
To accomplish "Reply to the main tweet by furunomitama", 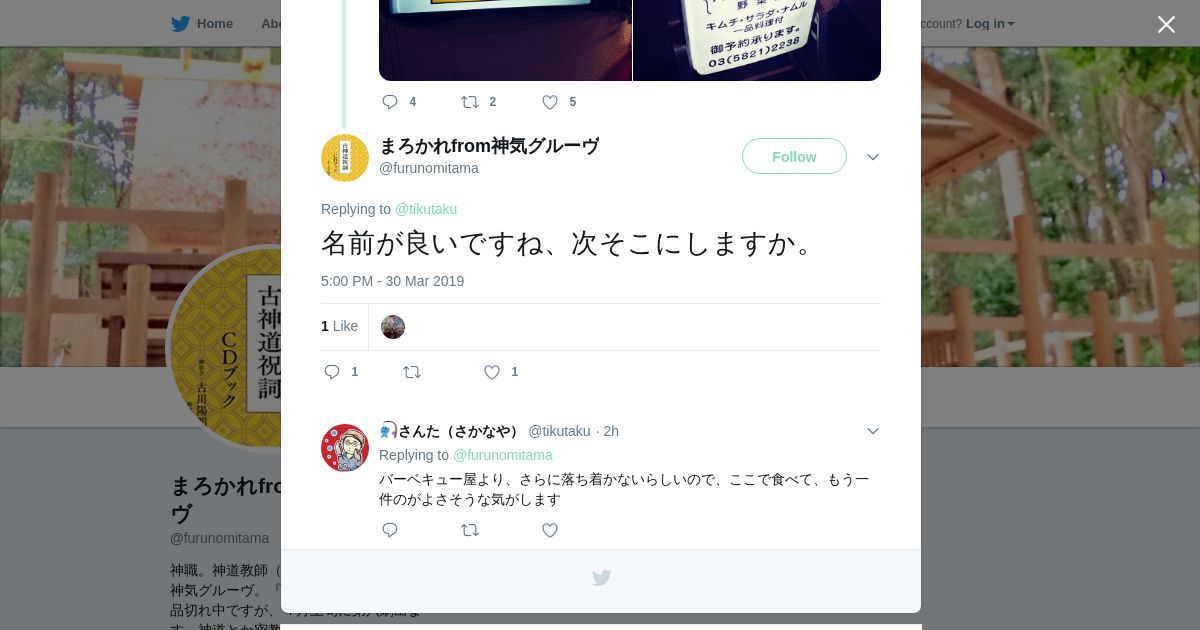I will 332,372.
